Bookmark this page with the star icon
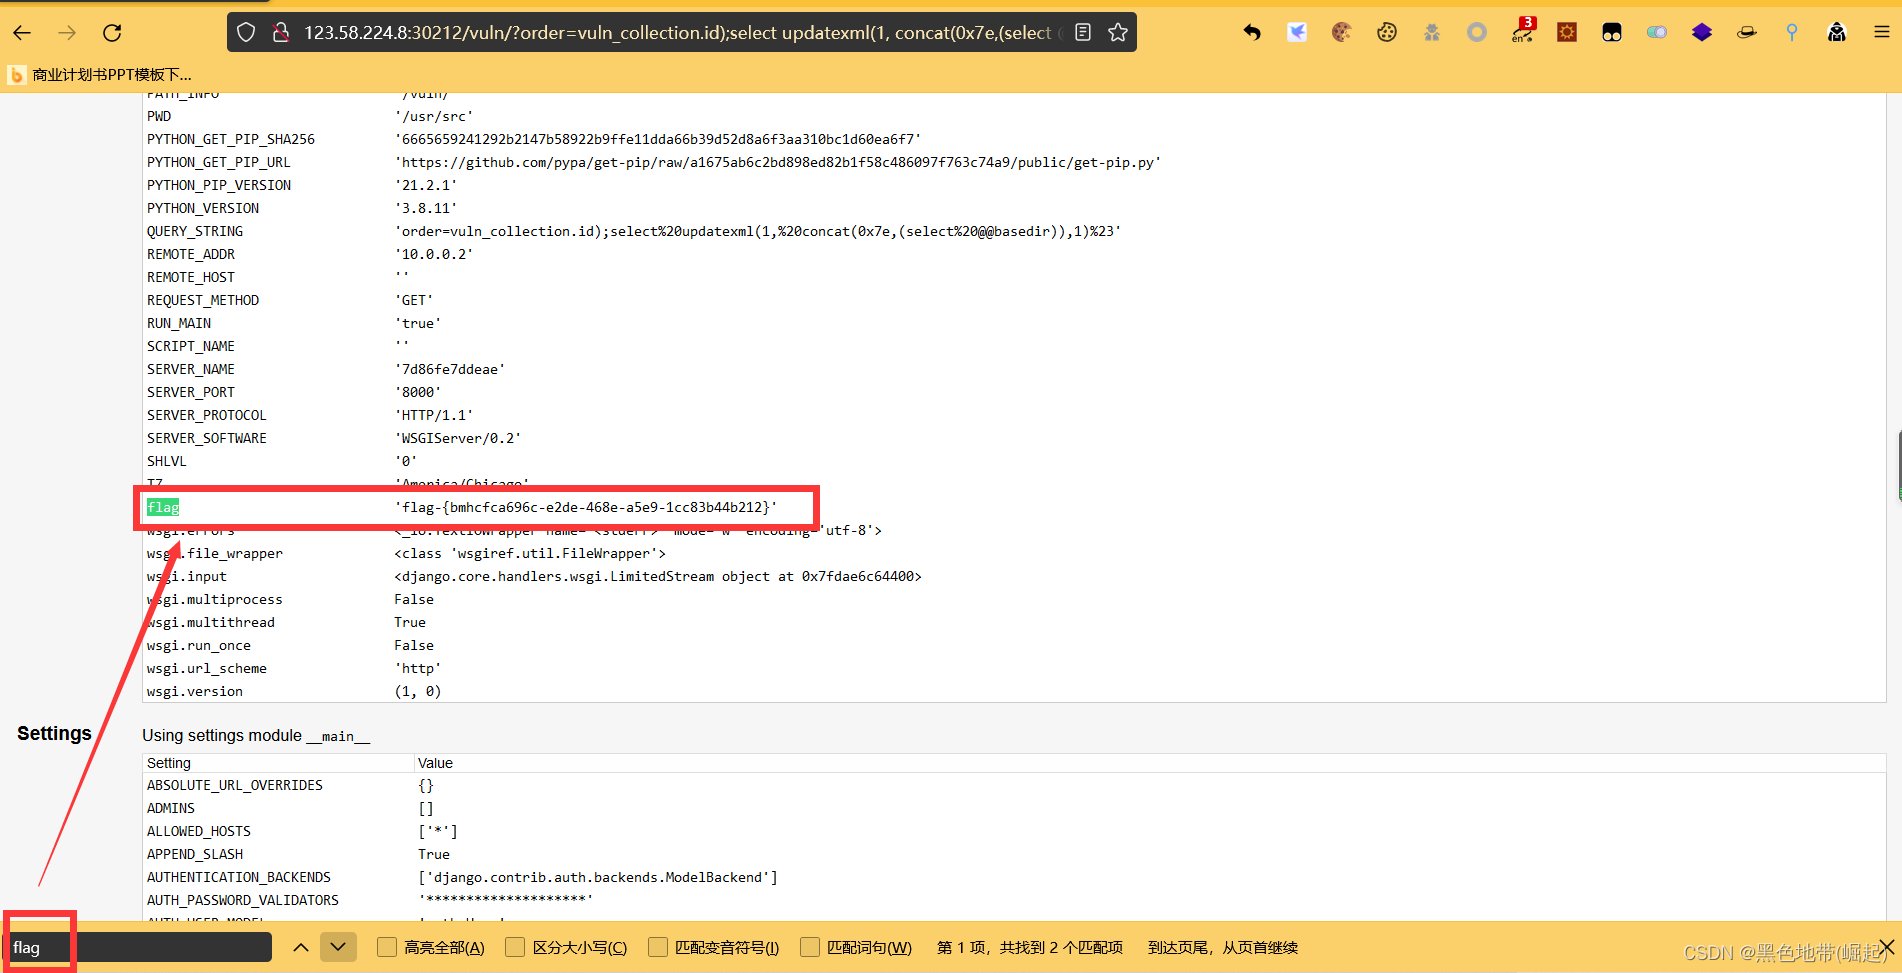 point(1117,31)
